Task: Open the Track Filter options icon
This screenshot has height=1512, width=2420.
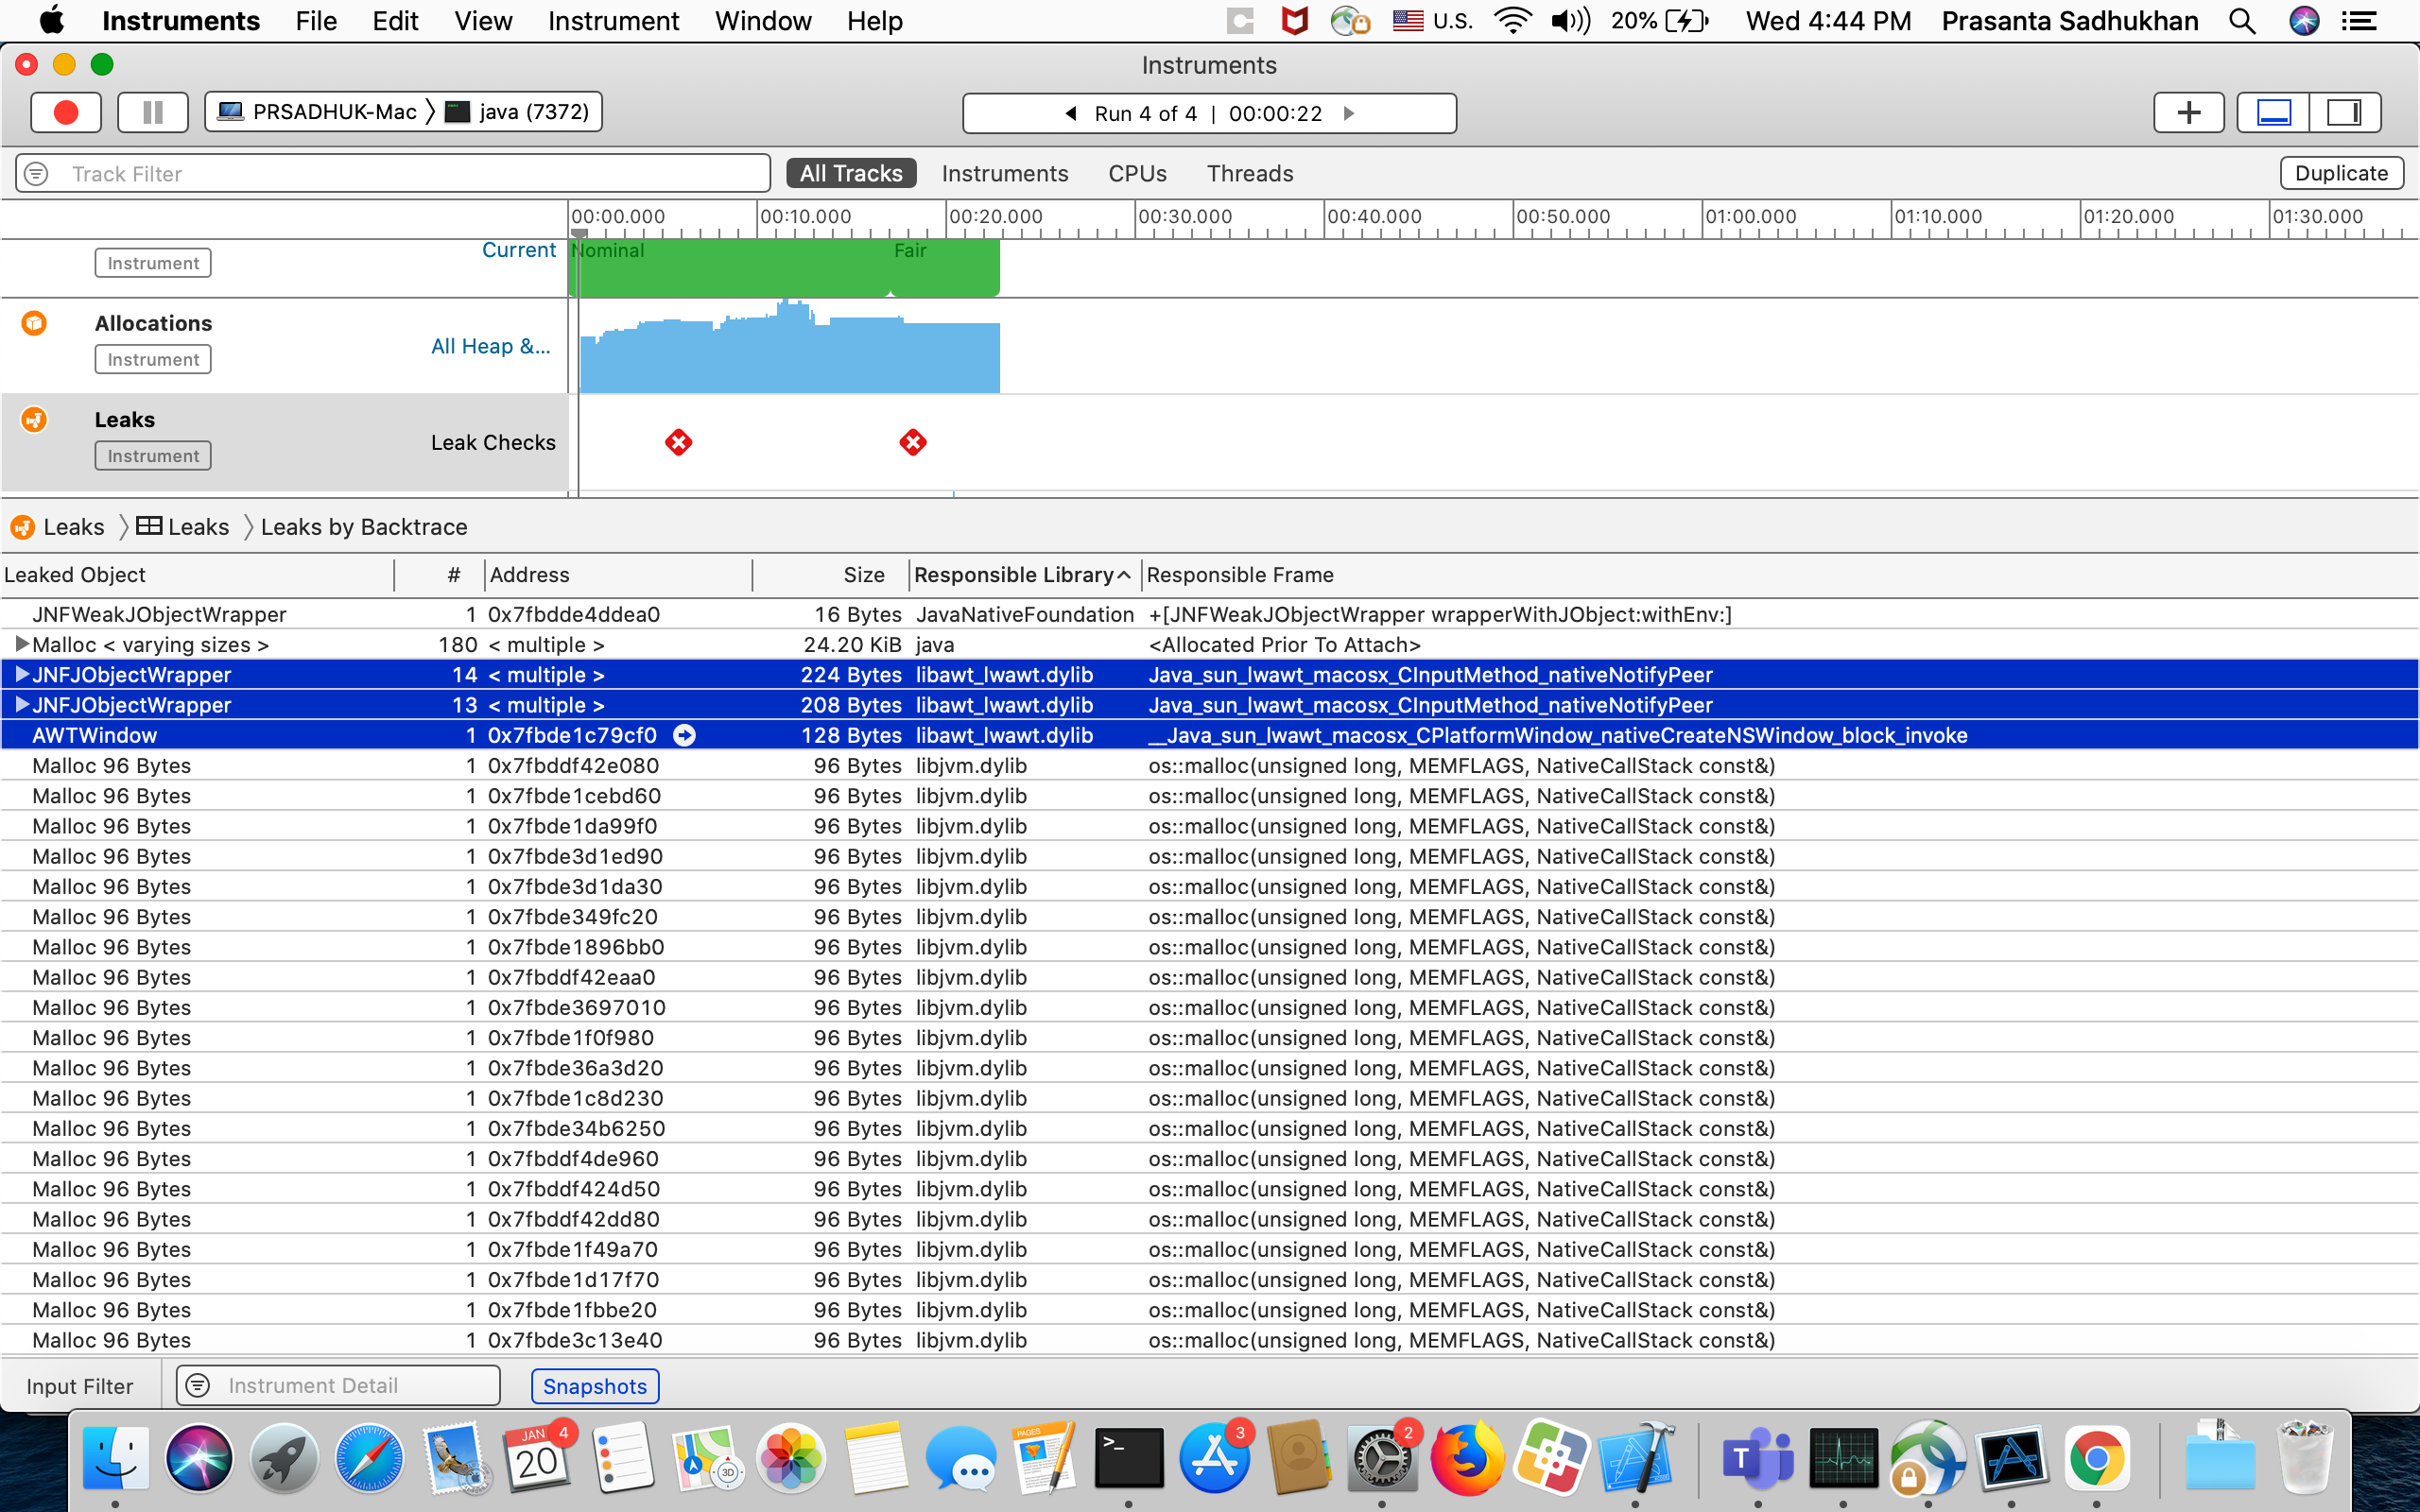Action: [x=37, y=174]
